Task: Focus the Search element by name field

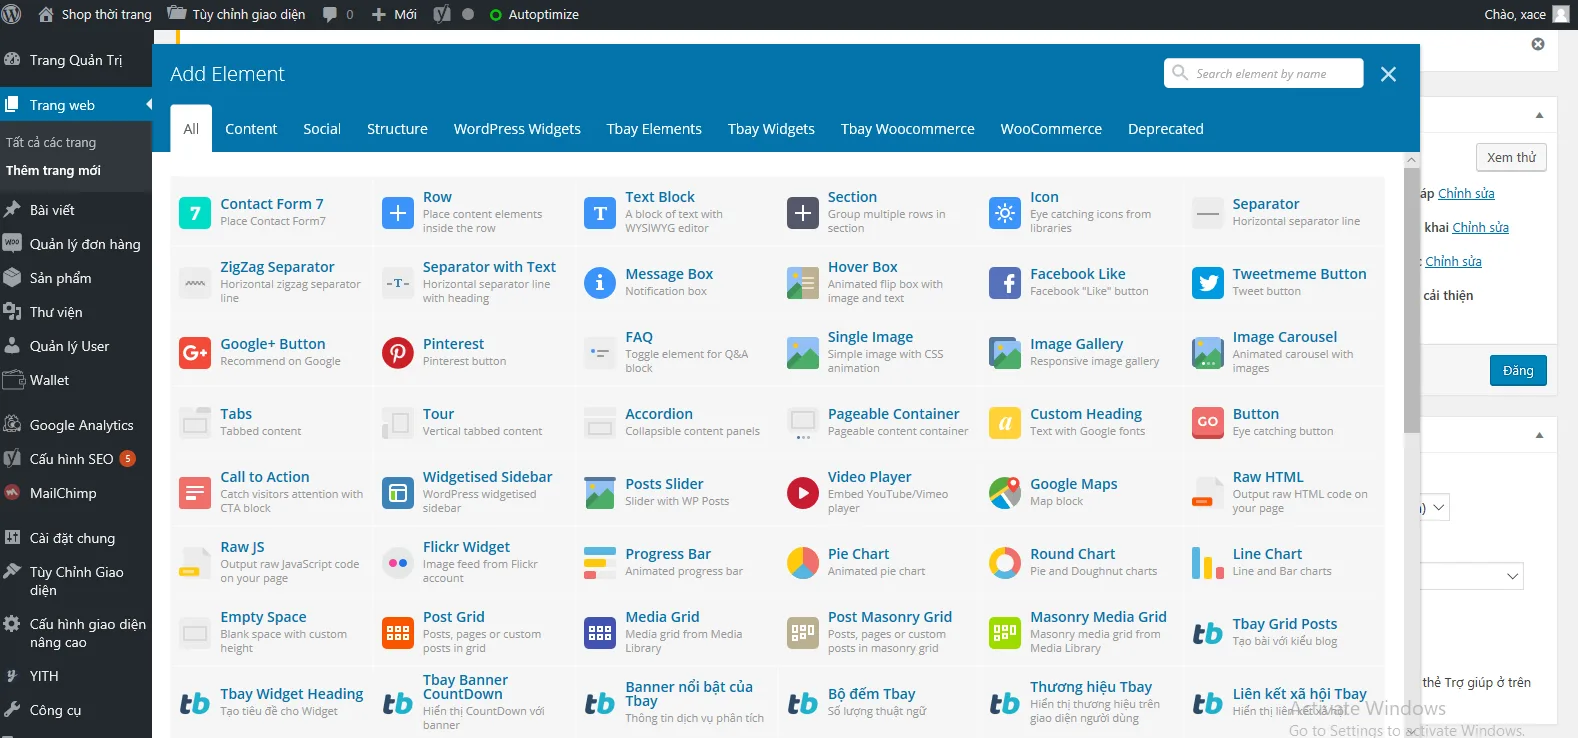Action: click(1264, 73)
